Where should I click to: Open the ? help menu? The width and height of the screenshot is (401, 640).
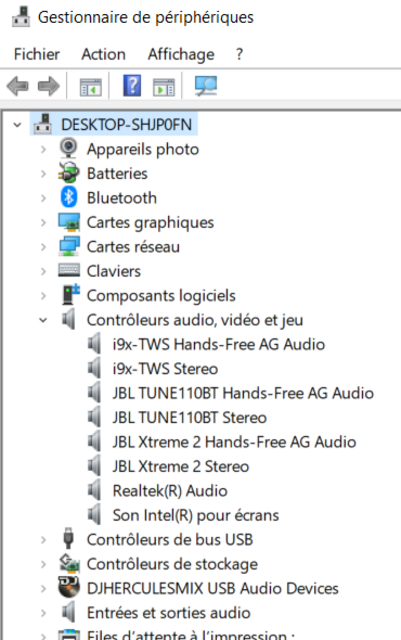tap(239, 54)
